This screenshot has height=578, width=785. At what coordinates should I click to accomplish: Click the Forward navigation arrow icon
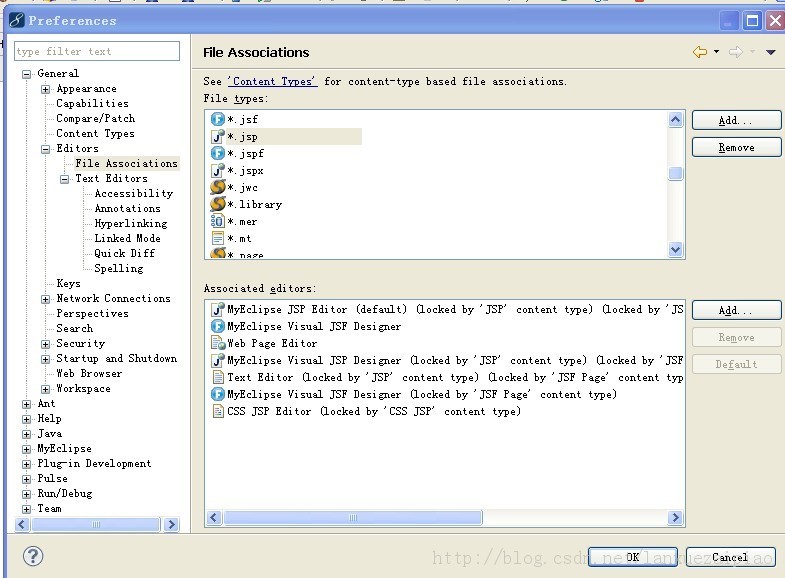pyautogui.click(x=736, y=52)
